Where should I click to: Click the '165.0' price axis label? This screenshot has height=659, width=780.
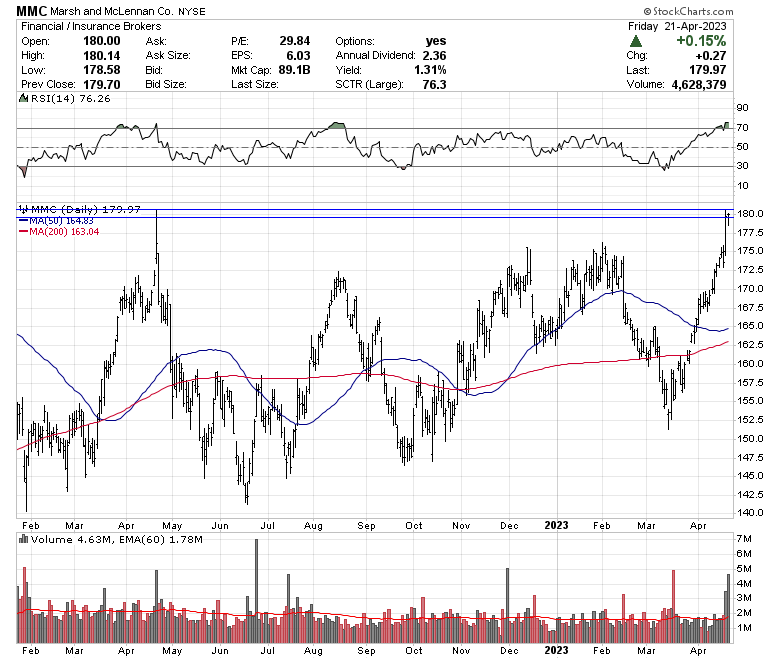(x=750, y=326)
